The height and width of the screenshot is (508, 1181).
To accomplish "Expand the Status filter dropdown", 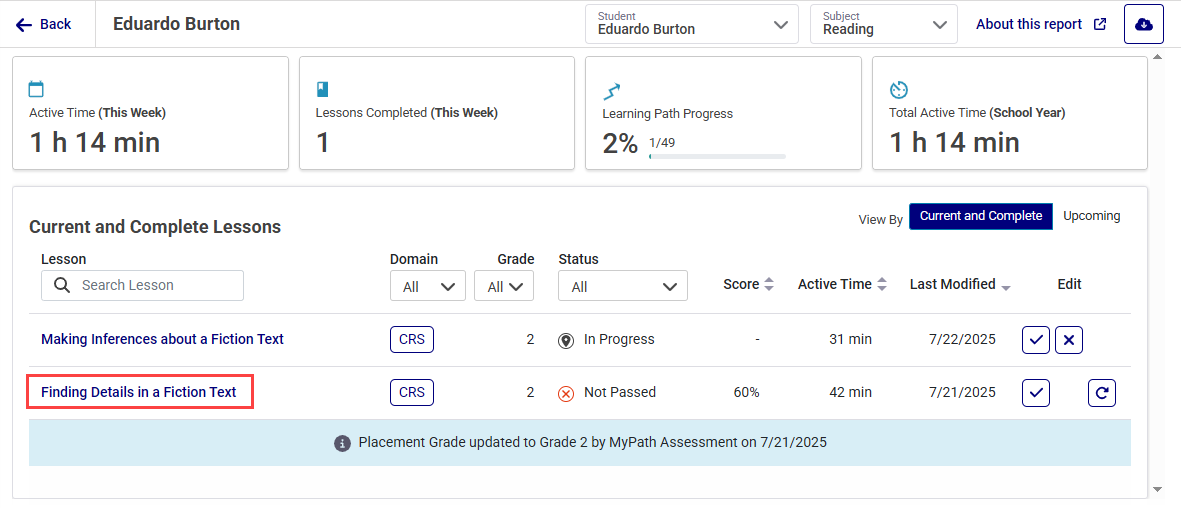I will point(623,286).
